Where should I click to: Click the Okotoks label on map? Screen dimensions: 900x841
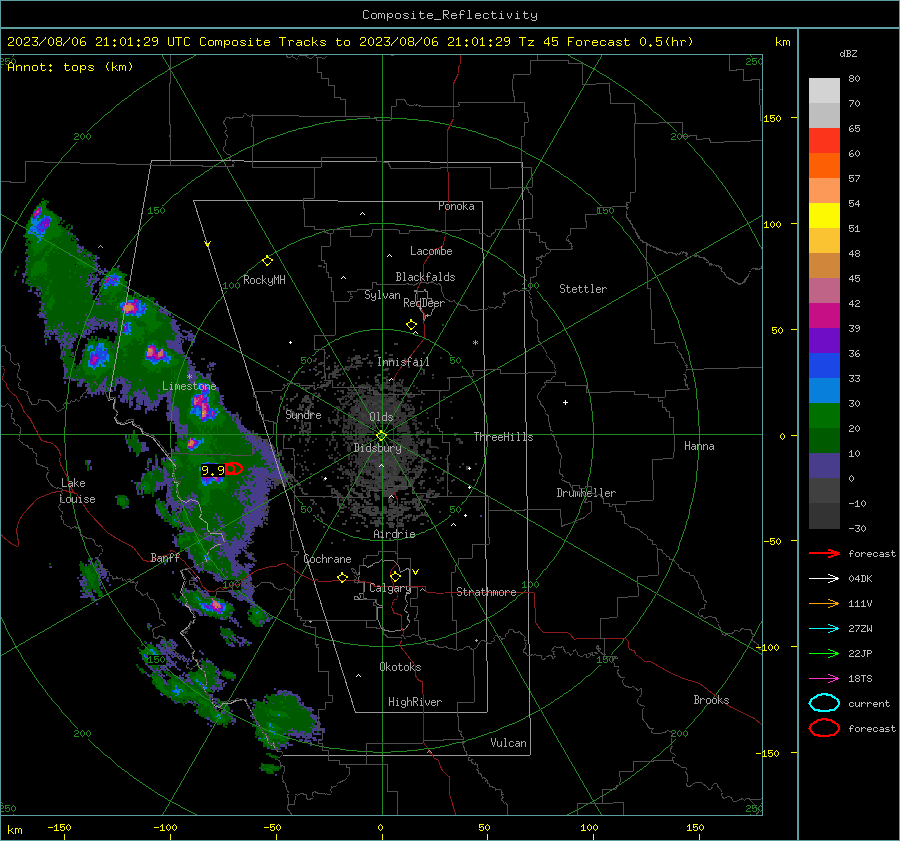[399, 667]
